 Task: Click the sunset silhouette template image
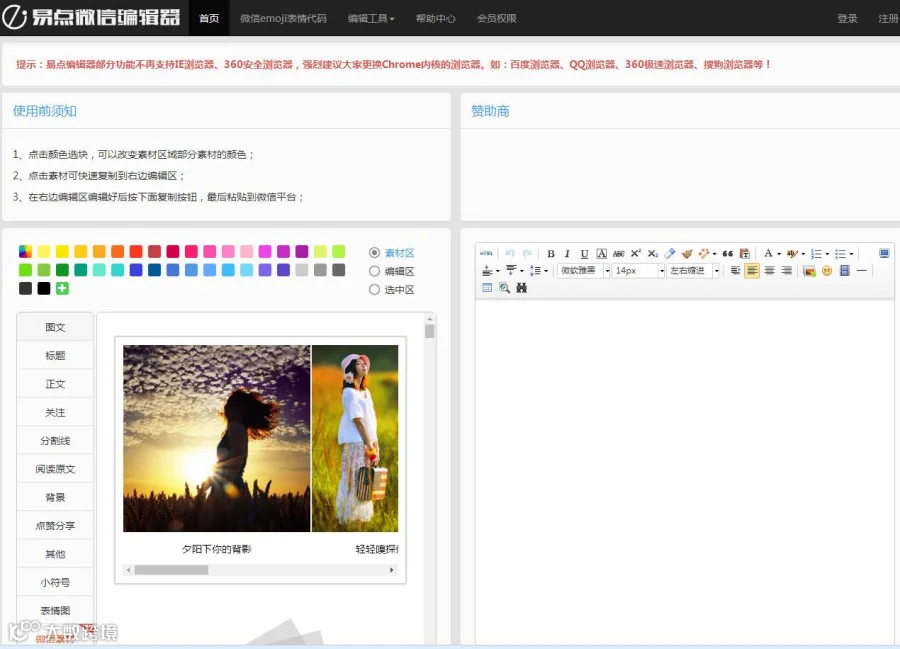(216, 438)
